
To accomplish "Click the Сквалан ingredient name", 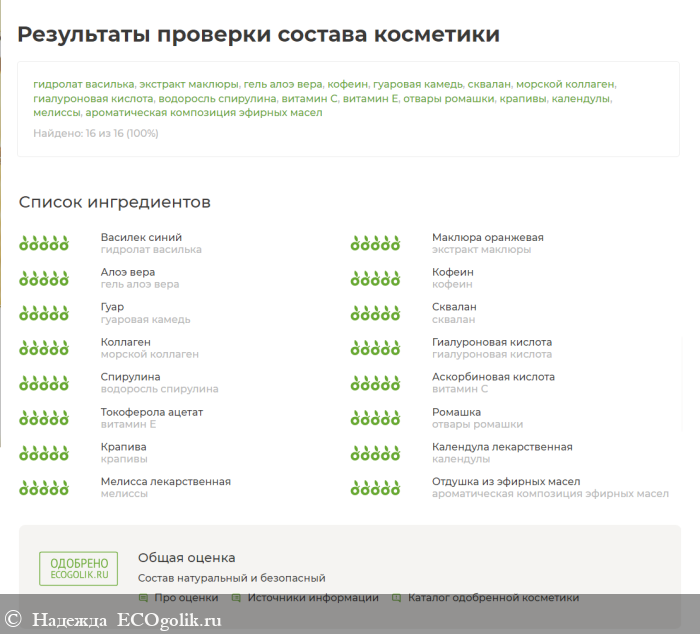I will [454, 307].
